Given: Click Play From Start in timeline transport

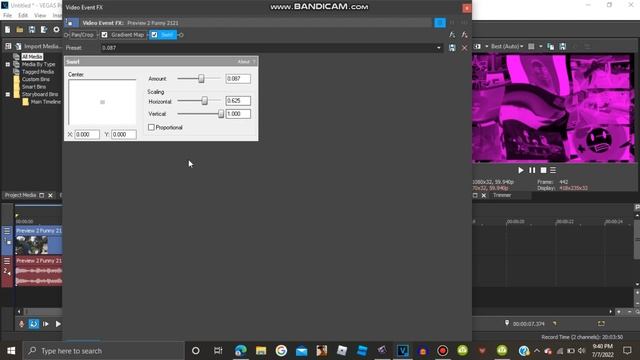Looking at the screenshot, I should pos(45,324).
